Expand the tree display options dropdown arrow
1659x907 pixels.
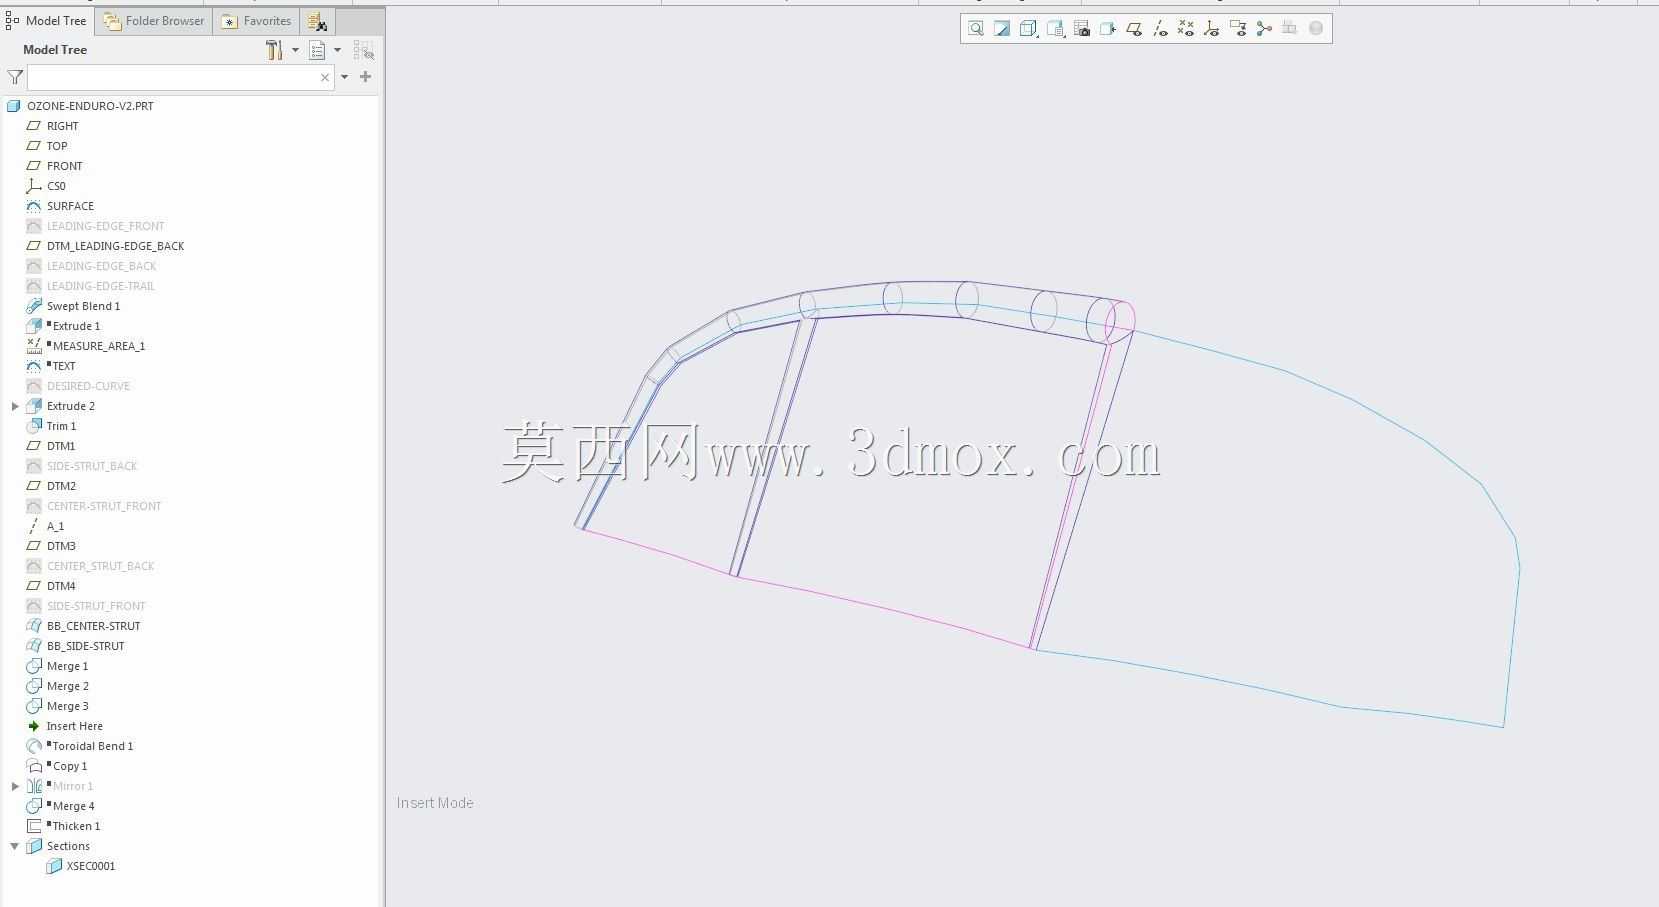click(337, 50)
